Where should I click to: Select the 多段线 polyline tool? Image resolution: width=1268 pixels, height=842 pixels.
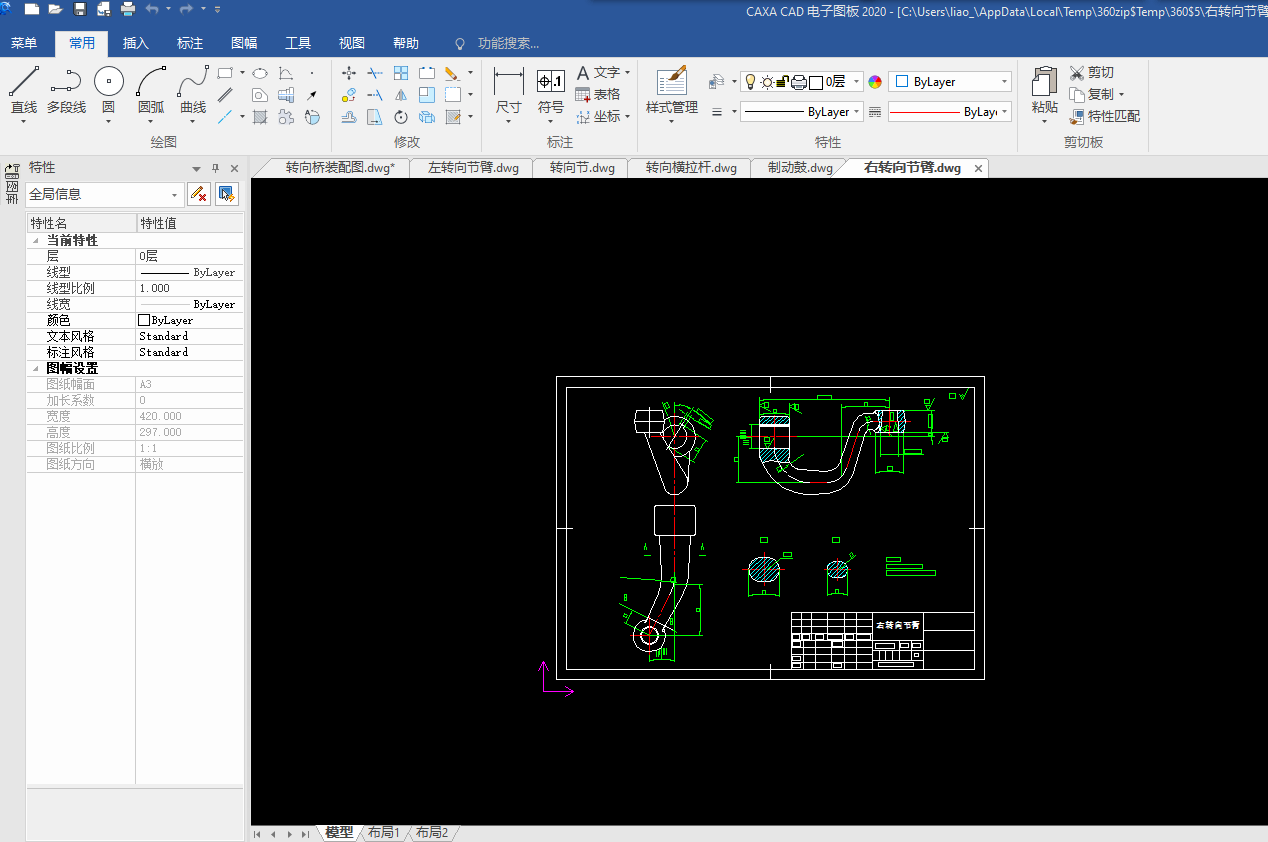[66, 90]
